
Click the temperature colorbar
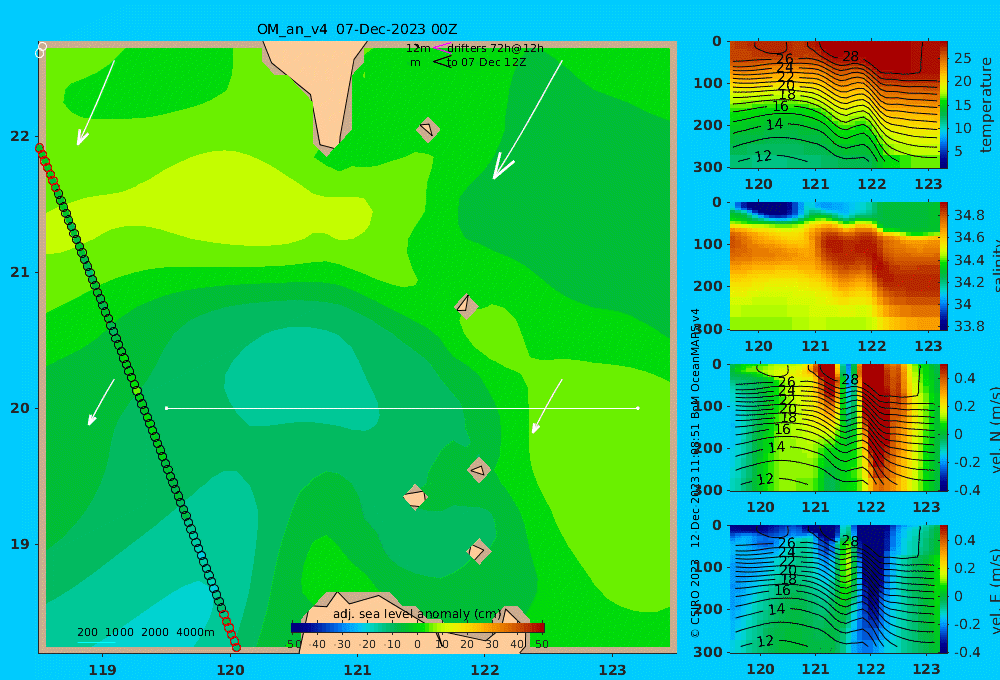pyautogui.click(x=944, y=105)
